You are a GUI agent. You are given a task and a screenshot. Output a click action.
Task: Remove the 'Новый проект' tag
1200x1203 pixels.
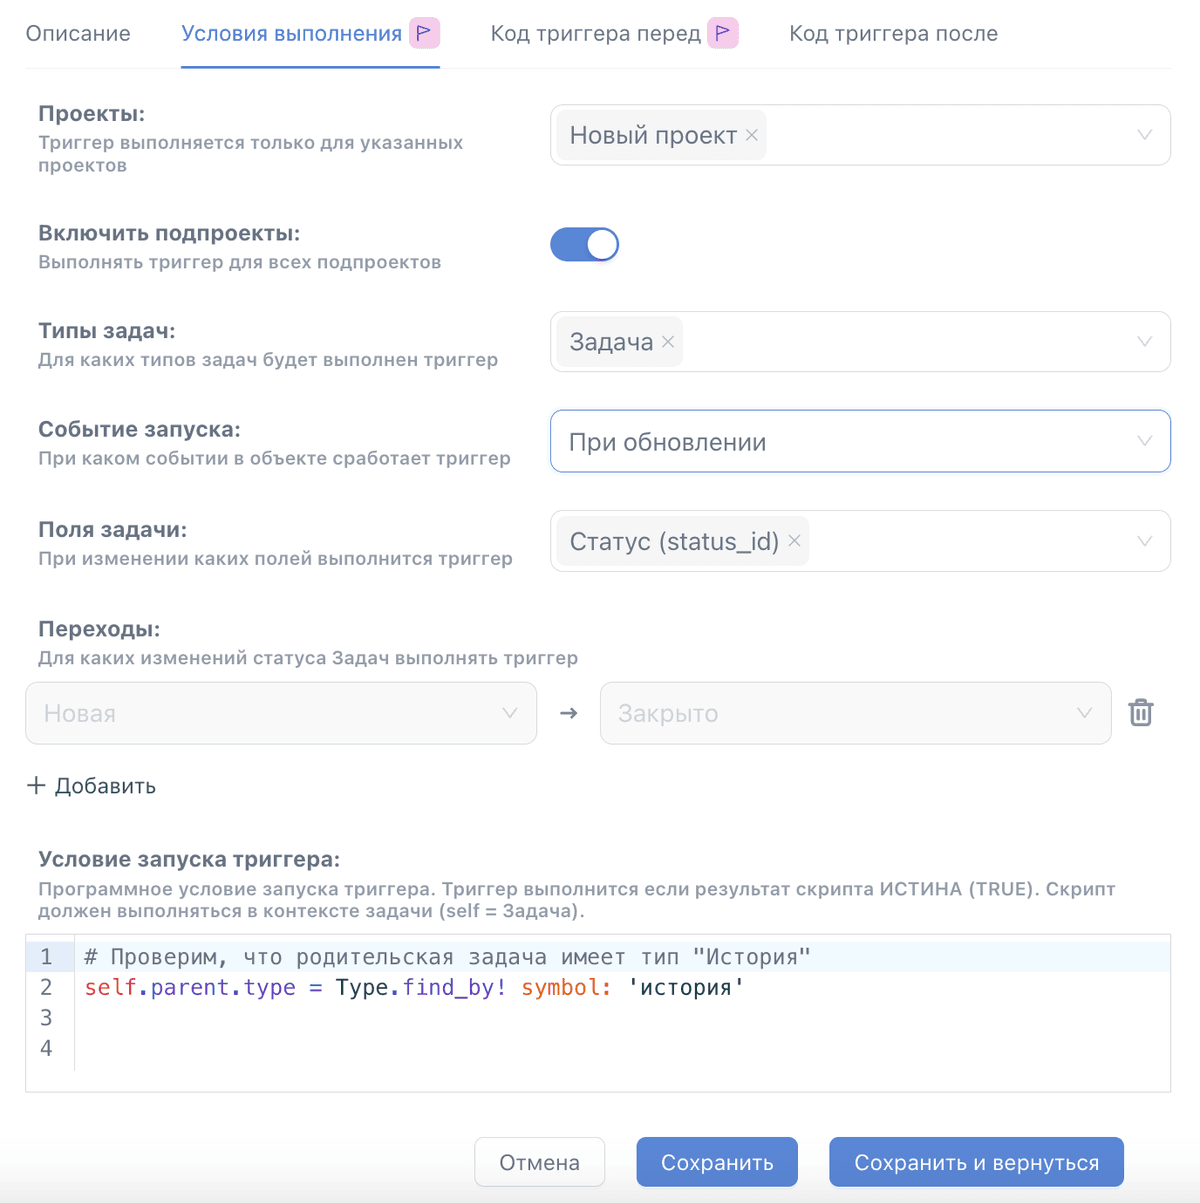(752, 135)
